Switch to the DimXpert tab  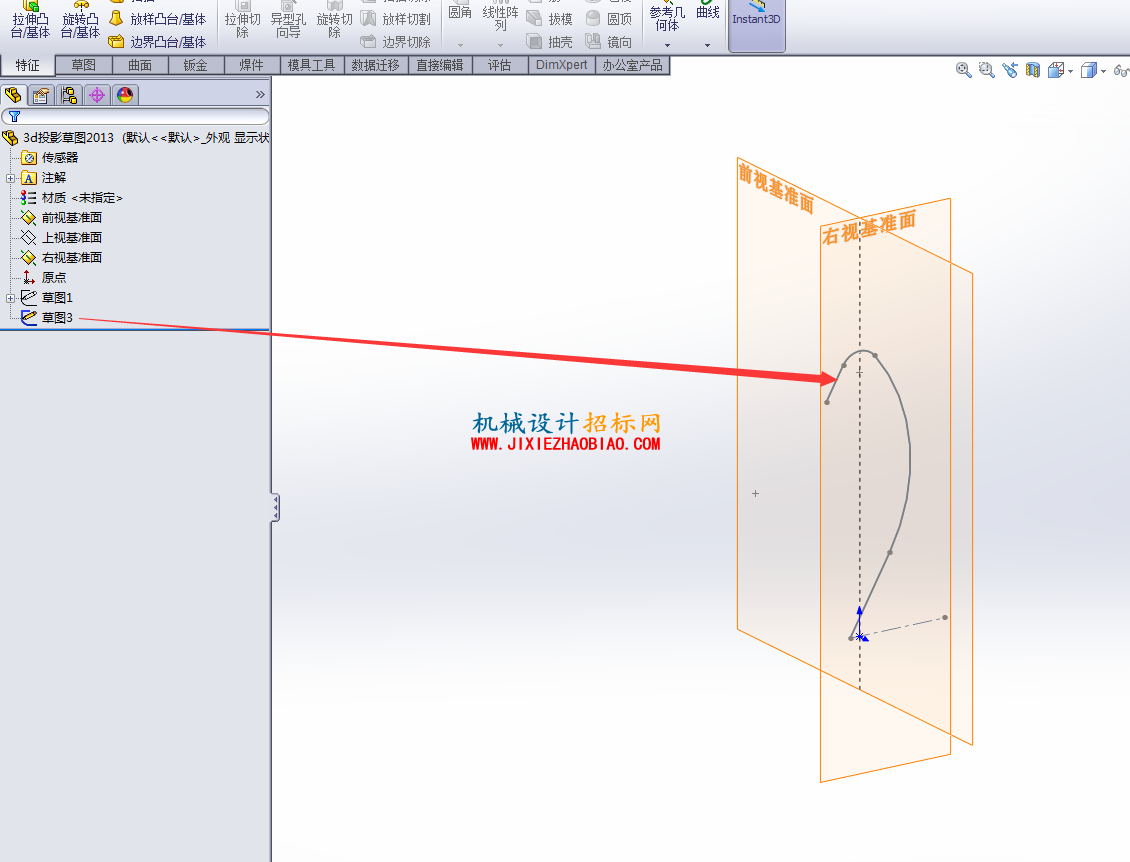click(x=561, y=65)
